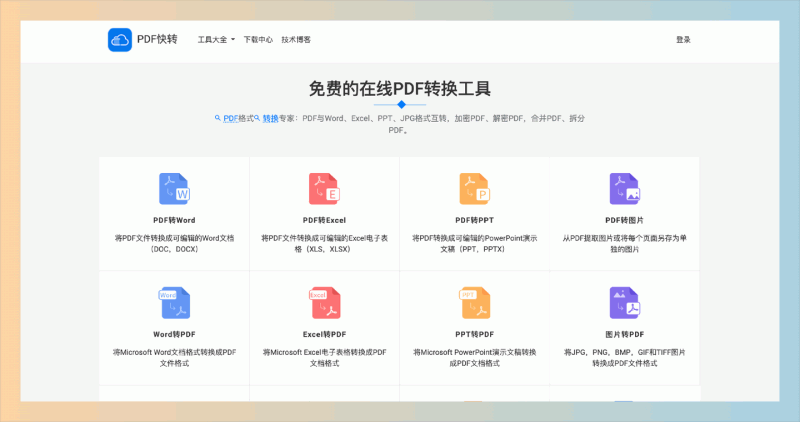Expand the 工具大全 dropdown menu
Viewport: 800px width, 422px height.
(216, 40)
